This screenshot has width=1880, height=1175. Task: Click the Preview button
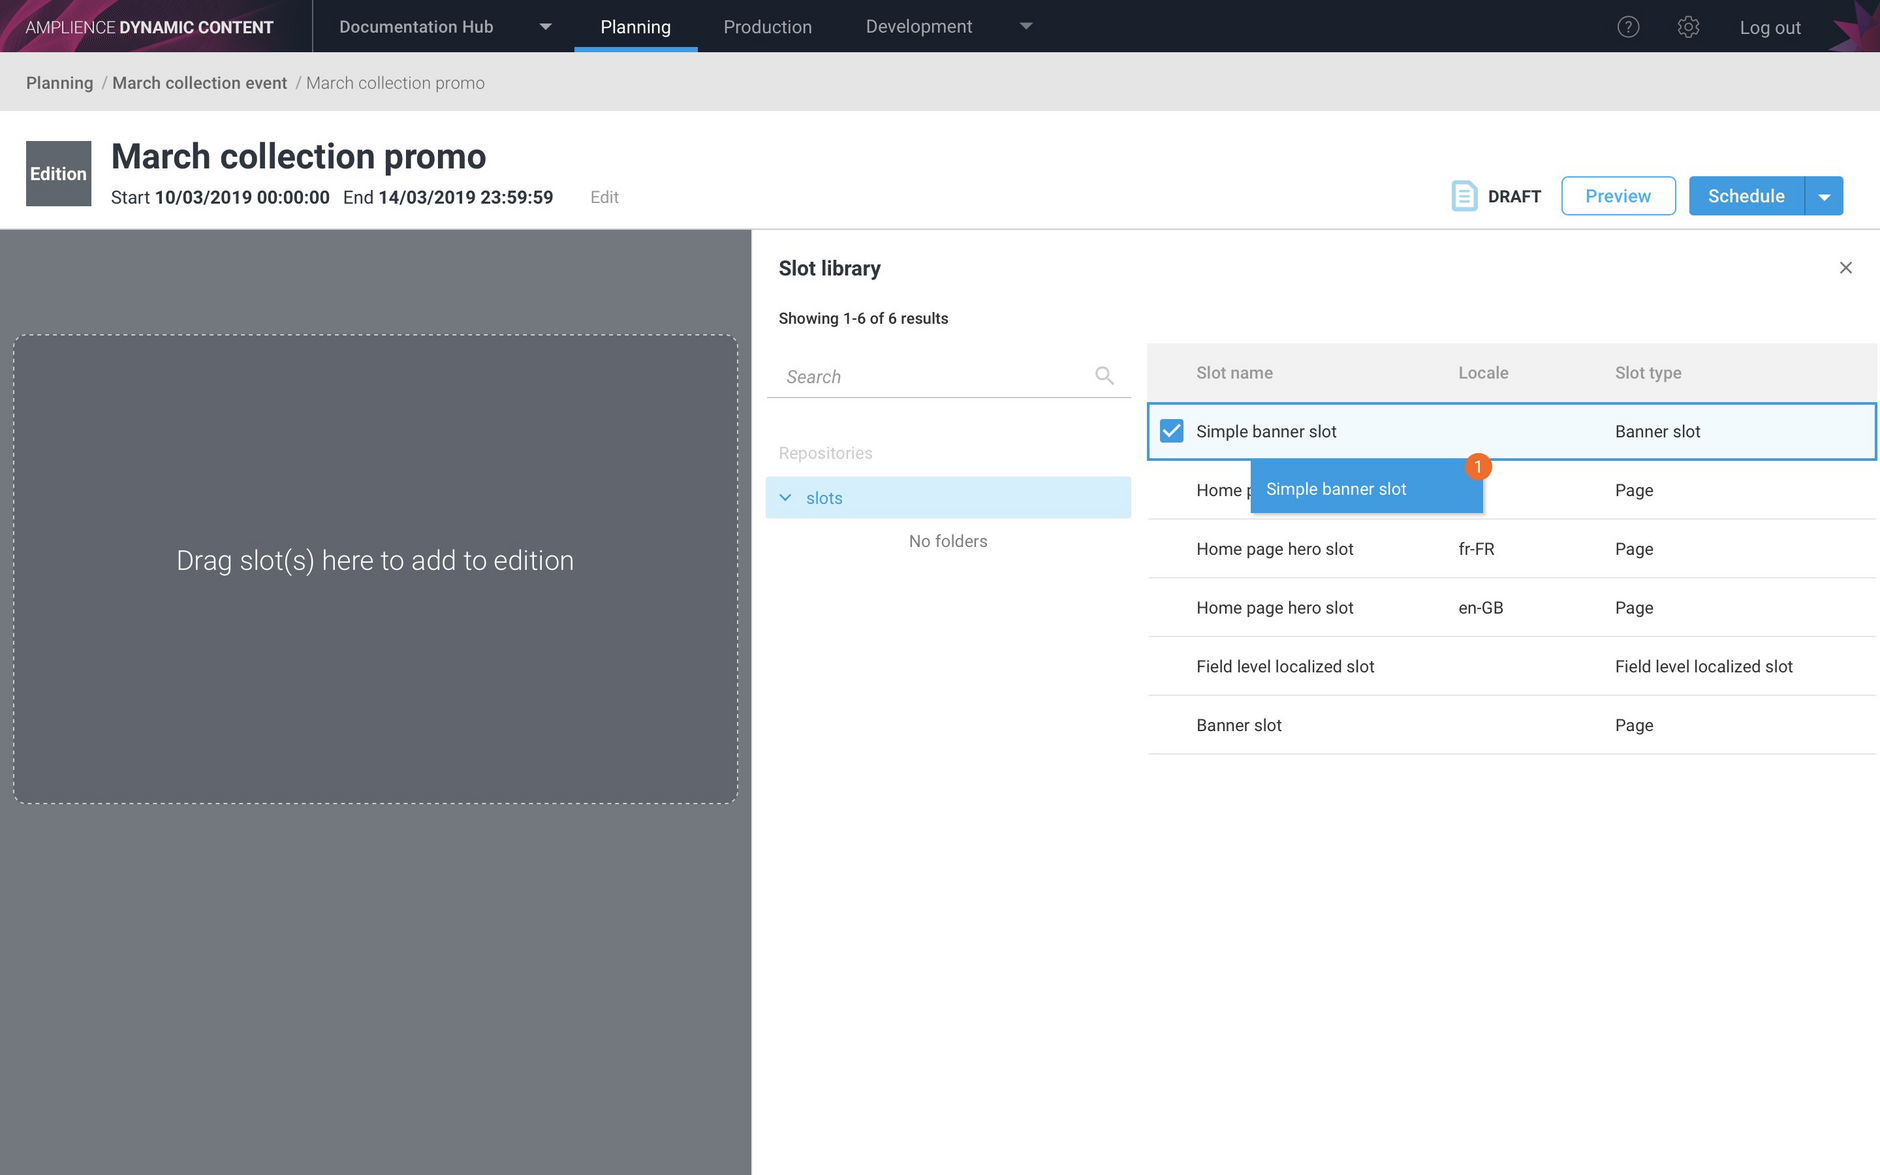tap(1617, 196)
